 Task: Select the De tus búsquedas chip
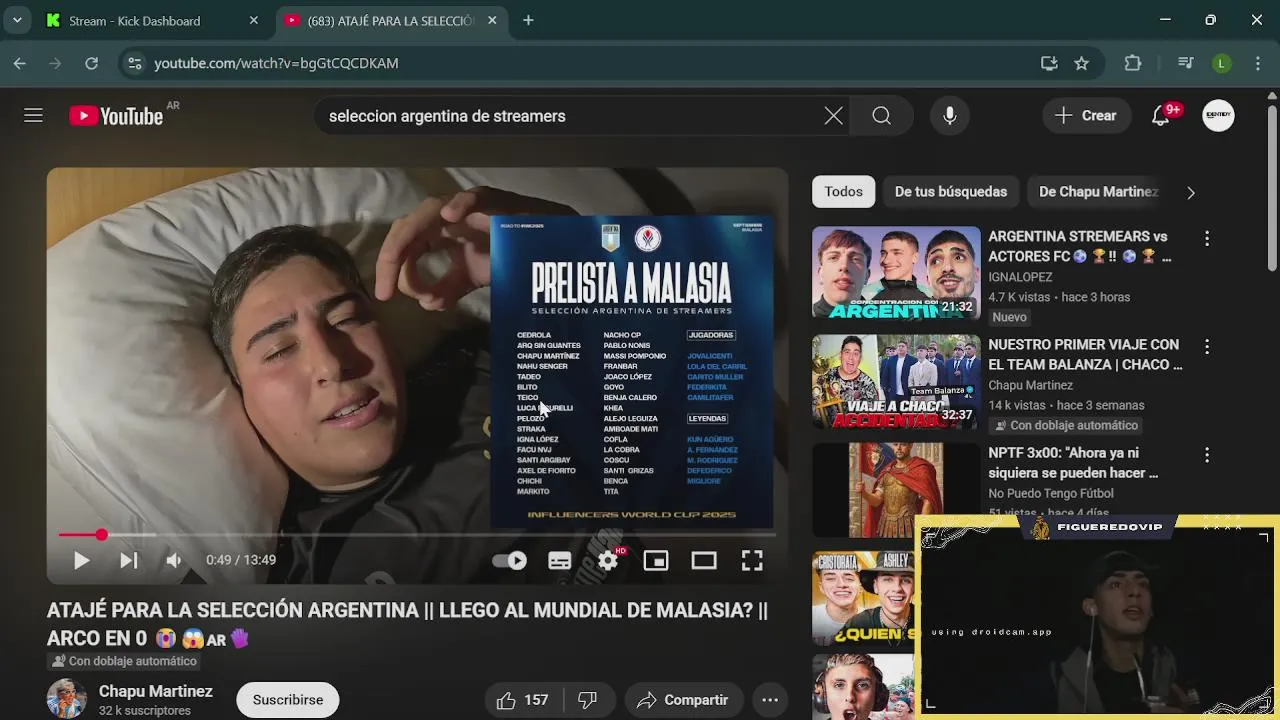click(951, 191)
